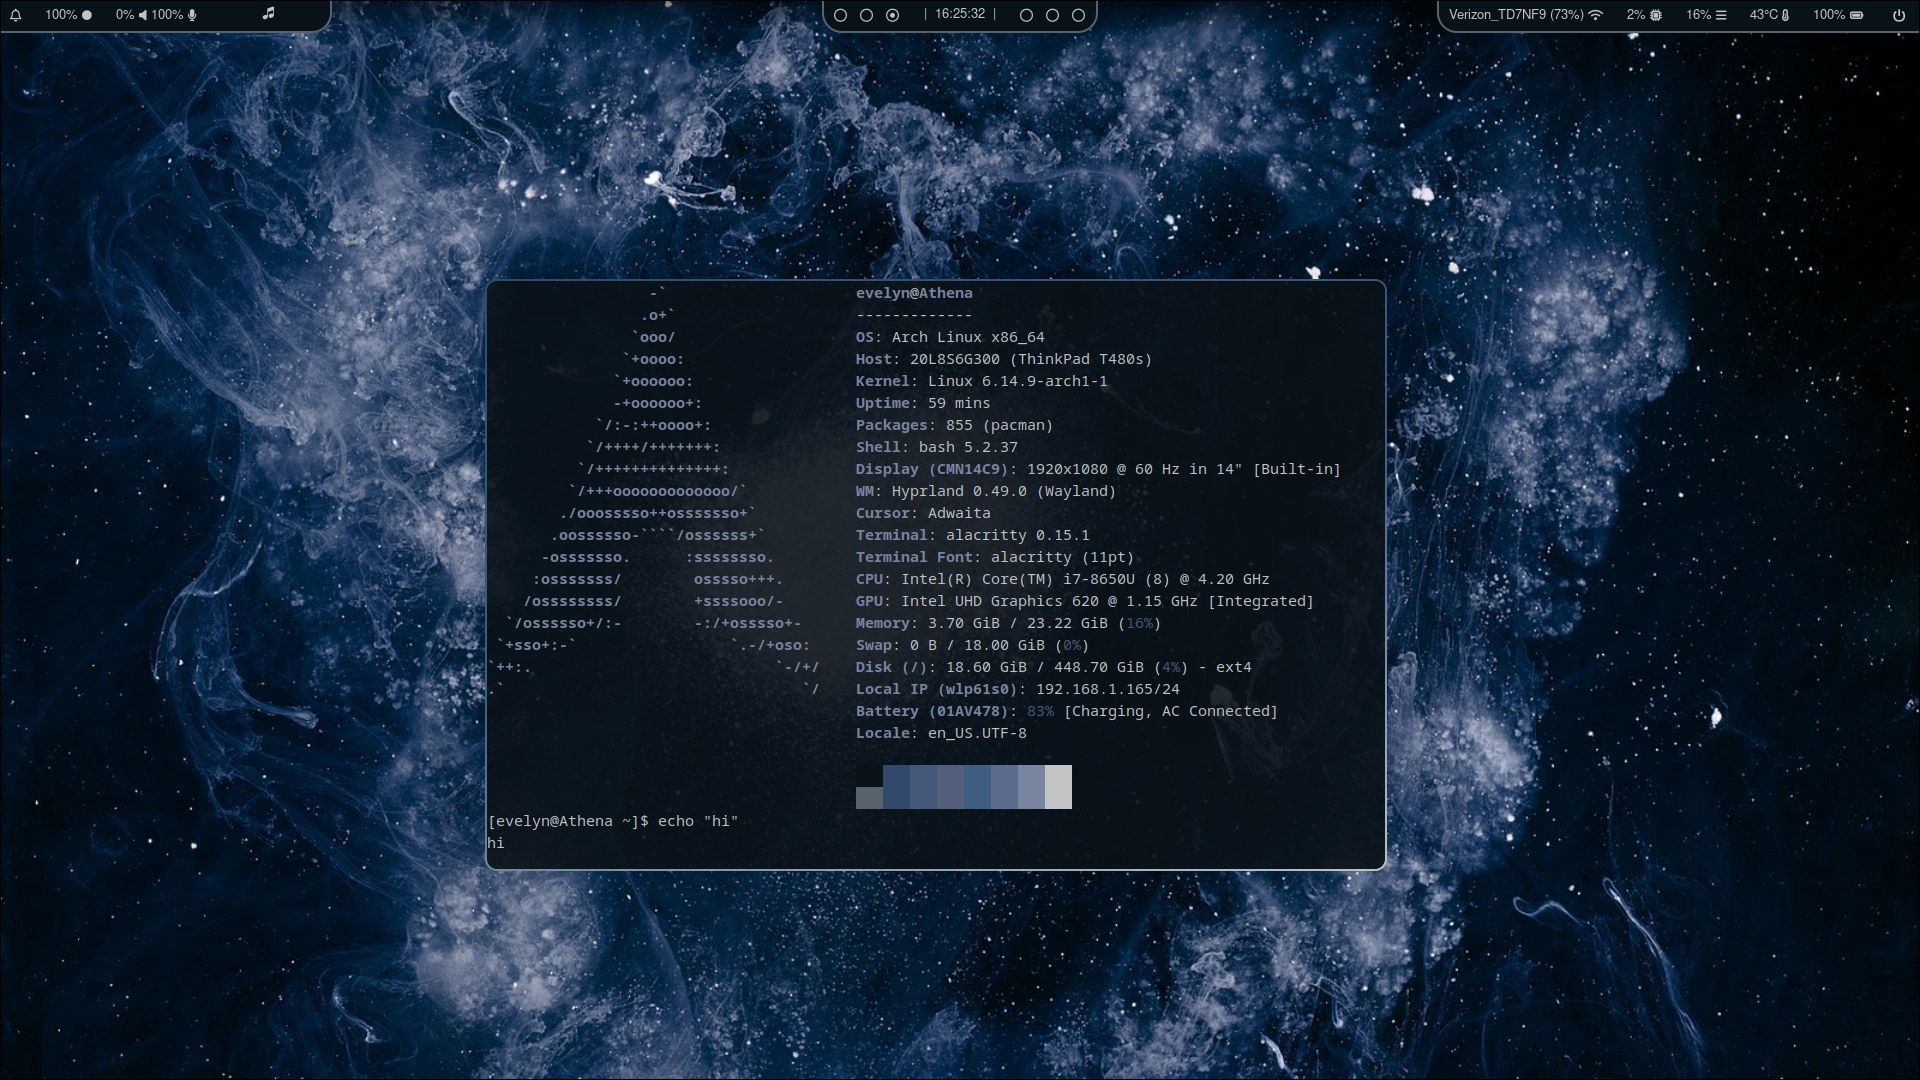Click the Verizon_TD7NF9 Wi-Fi network module
Screen dimensions: 1920x1080
[x=1525, y=15]
